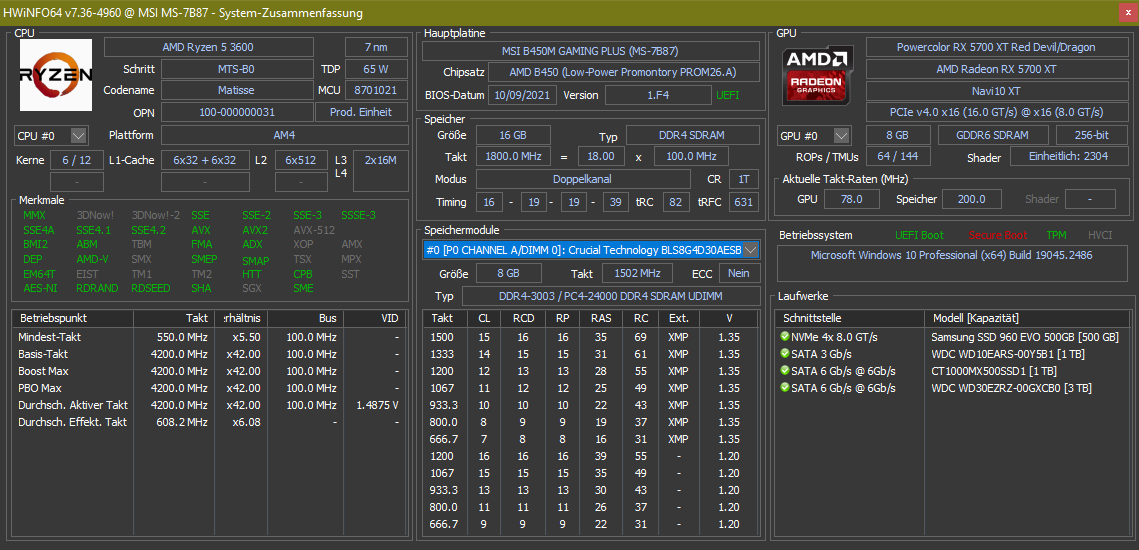Click the red Secure Boot label

[997, 235]
